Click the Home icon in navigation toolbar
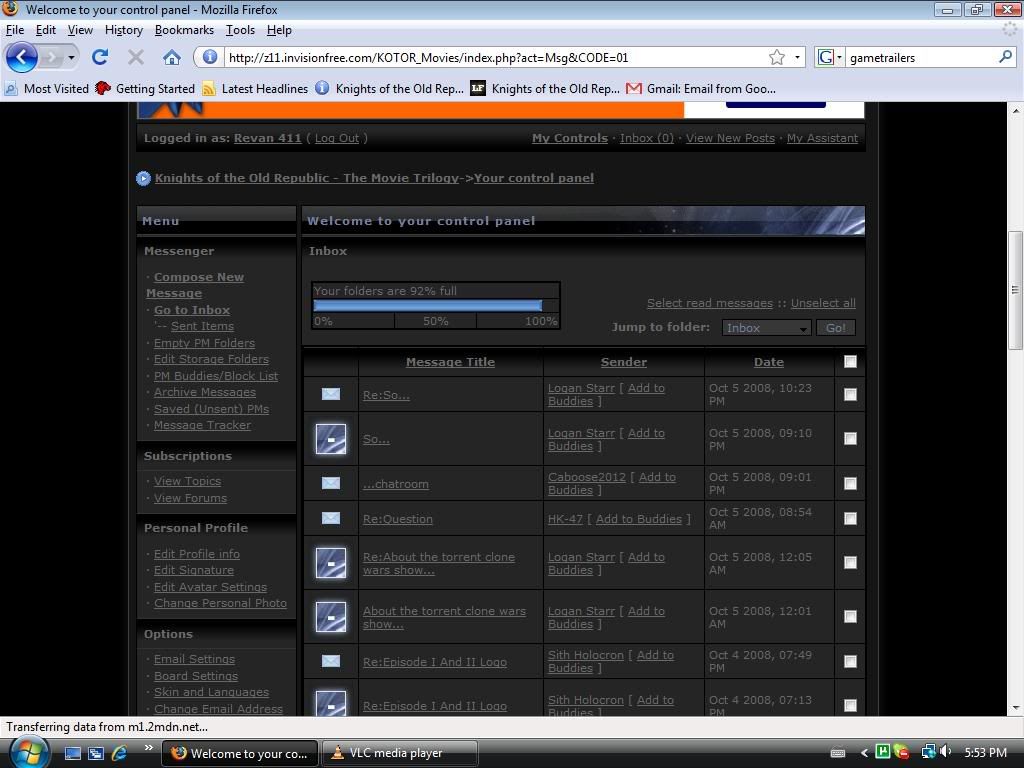Screen dimensions: 1024x768 (172, 57)
